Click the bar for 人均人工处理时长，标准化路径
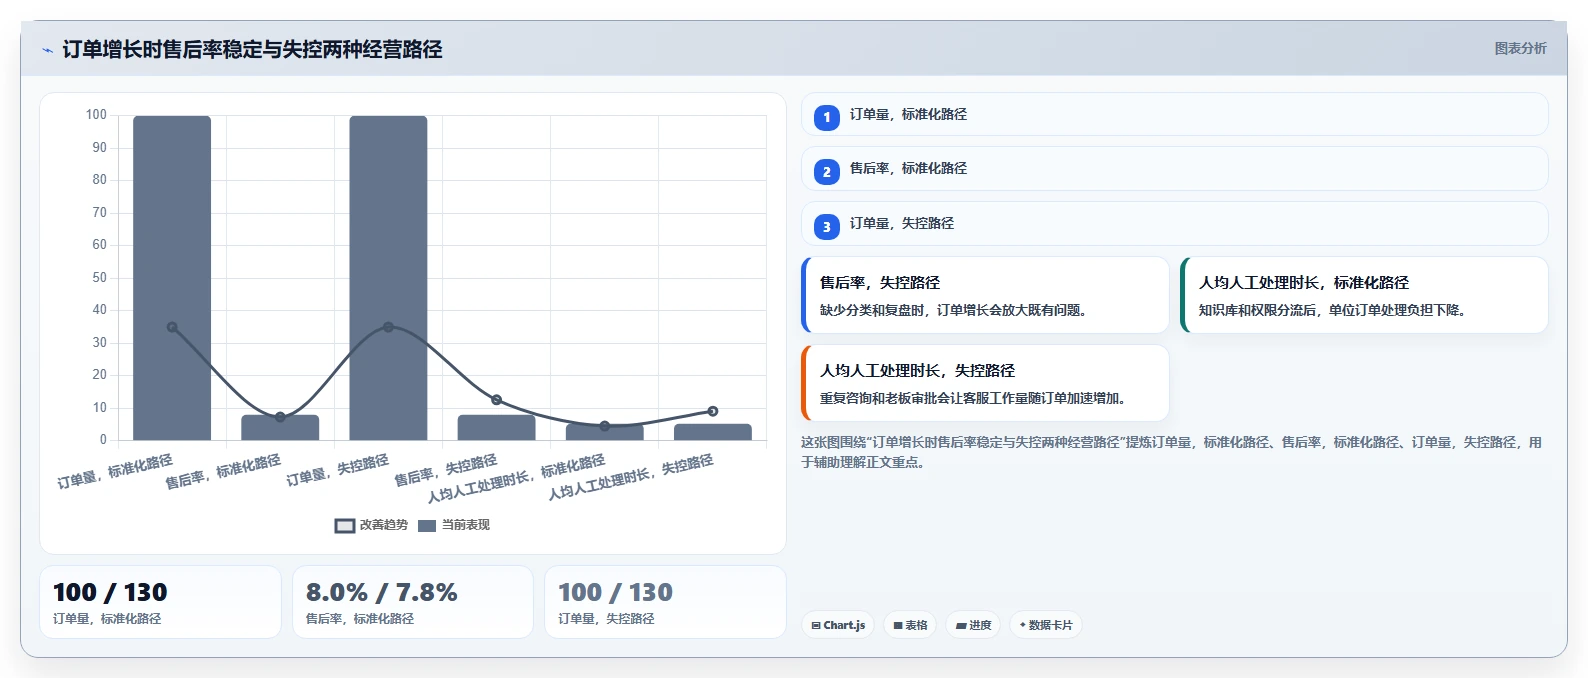1588x678 pixels. click(x=604, y=432)
